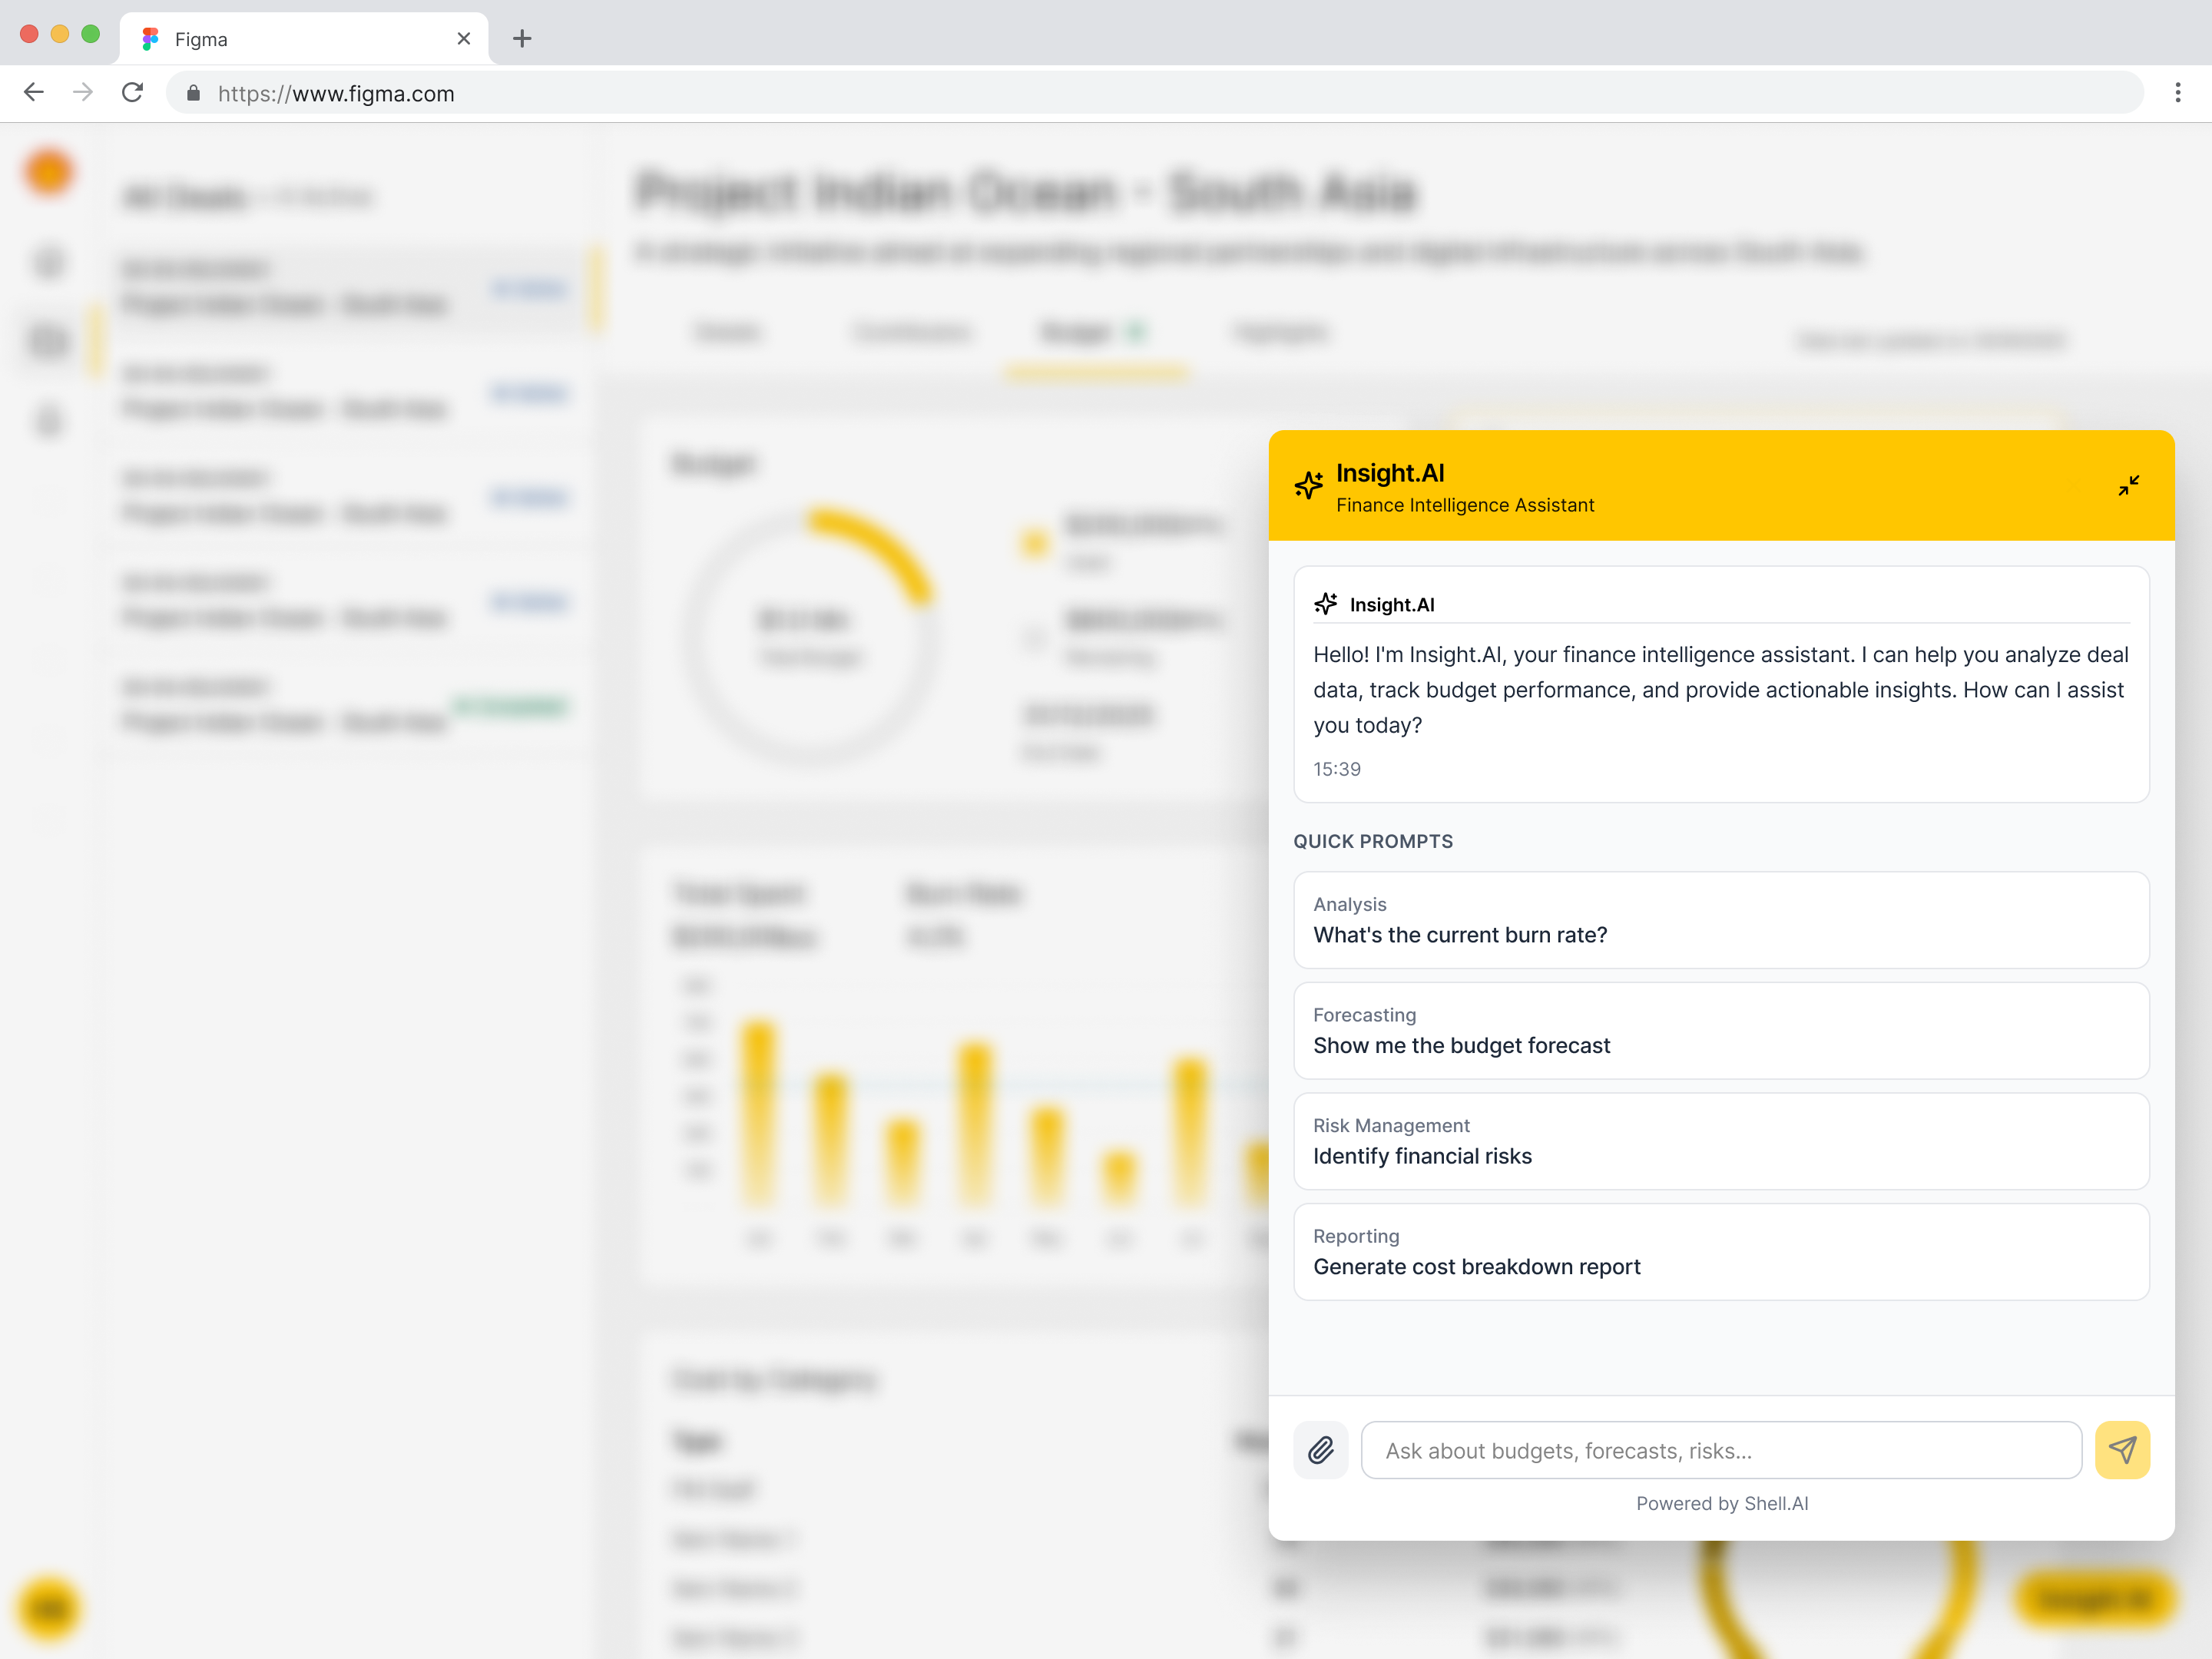Viewport: 2212px width, 1659px height.
Task: Open a new browser tab
Action: tap(522, 39)
